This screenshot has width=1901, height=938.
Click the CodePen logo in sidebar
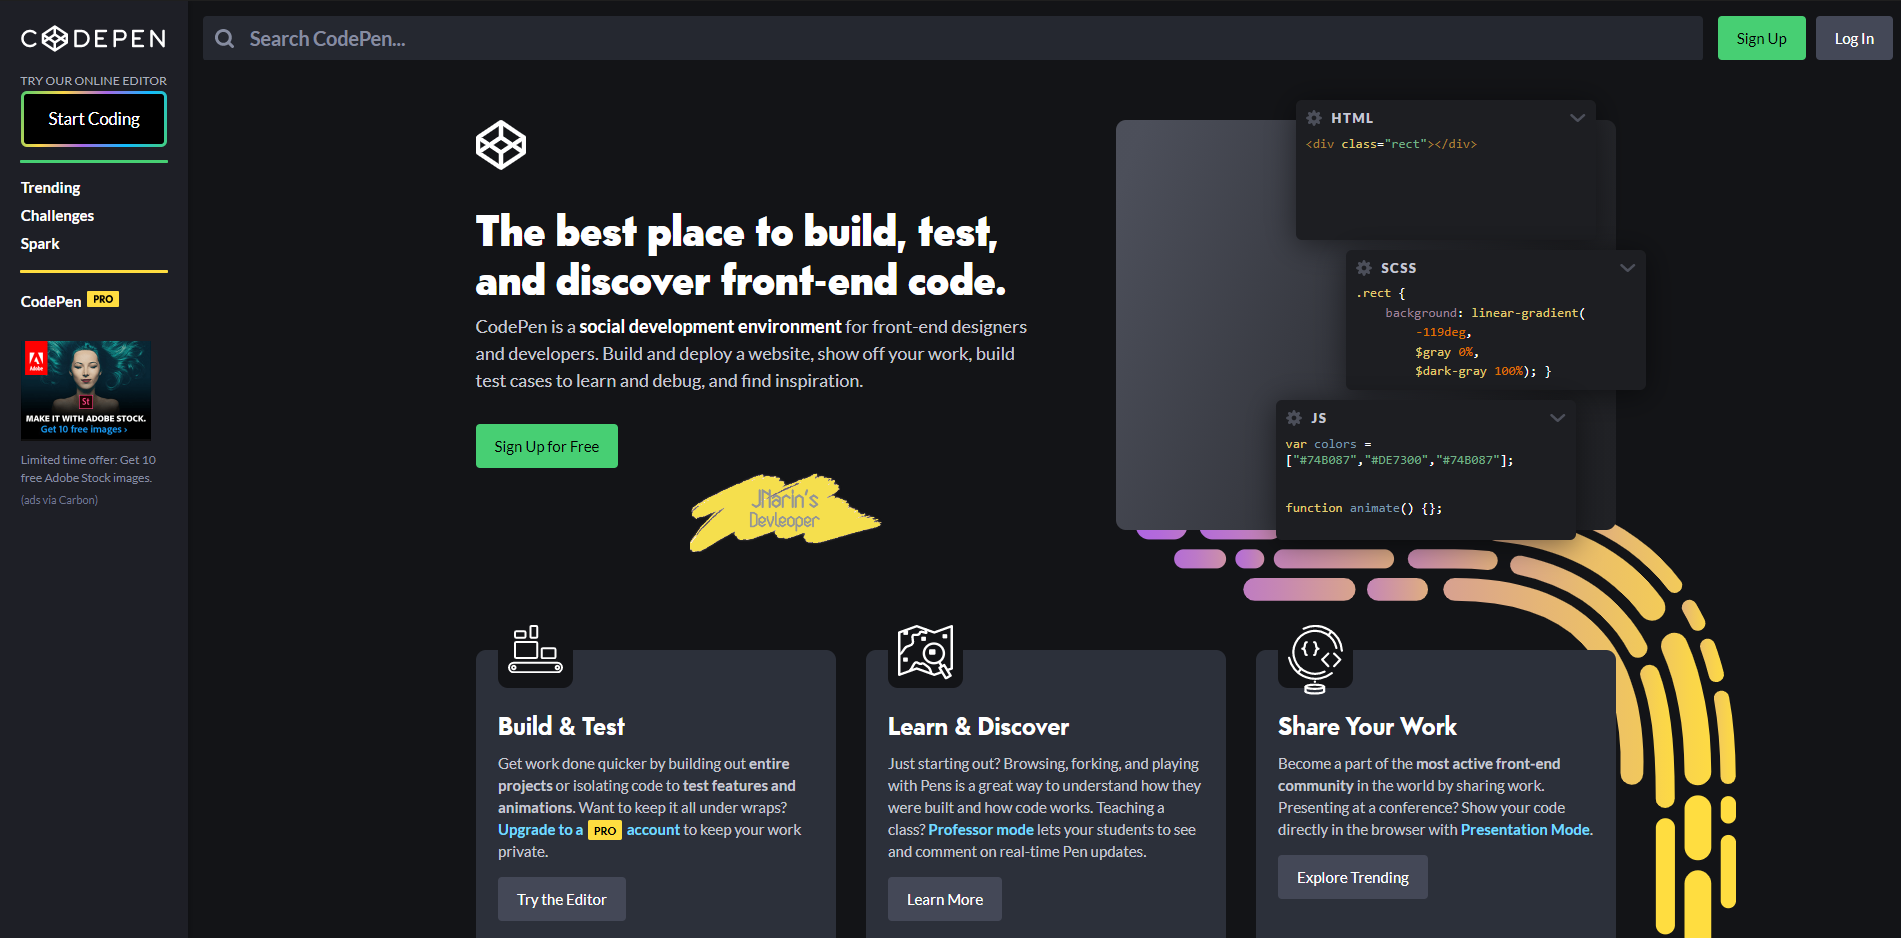[93, 39]
